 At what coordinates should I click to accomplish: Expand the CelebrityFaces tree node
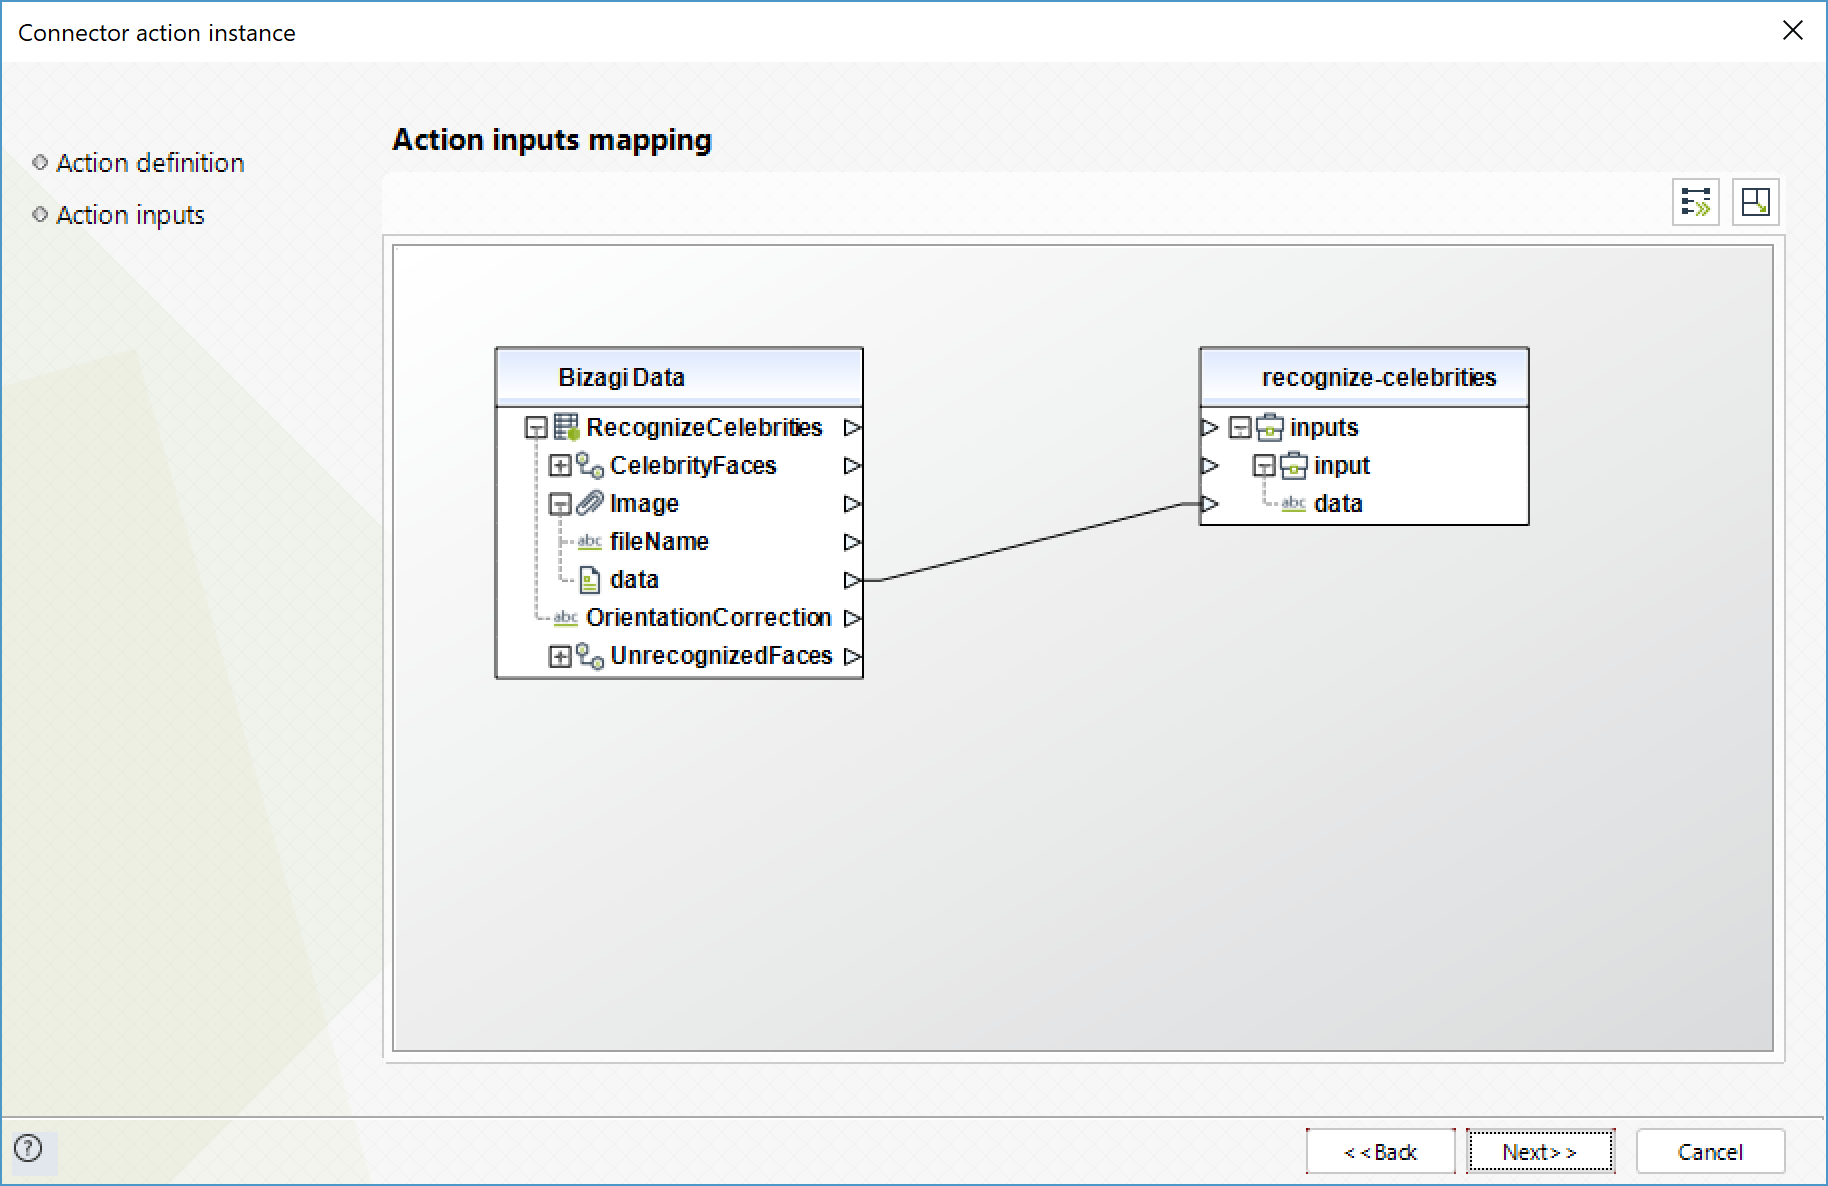click(x=560, y=466)
